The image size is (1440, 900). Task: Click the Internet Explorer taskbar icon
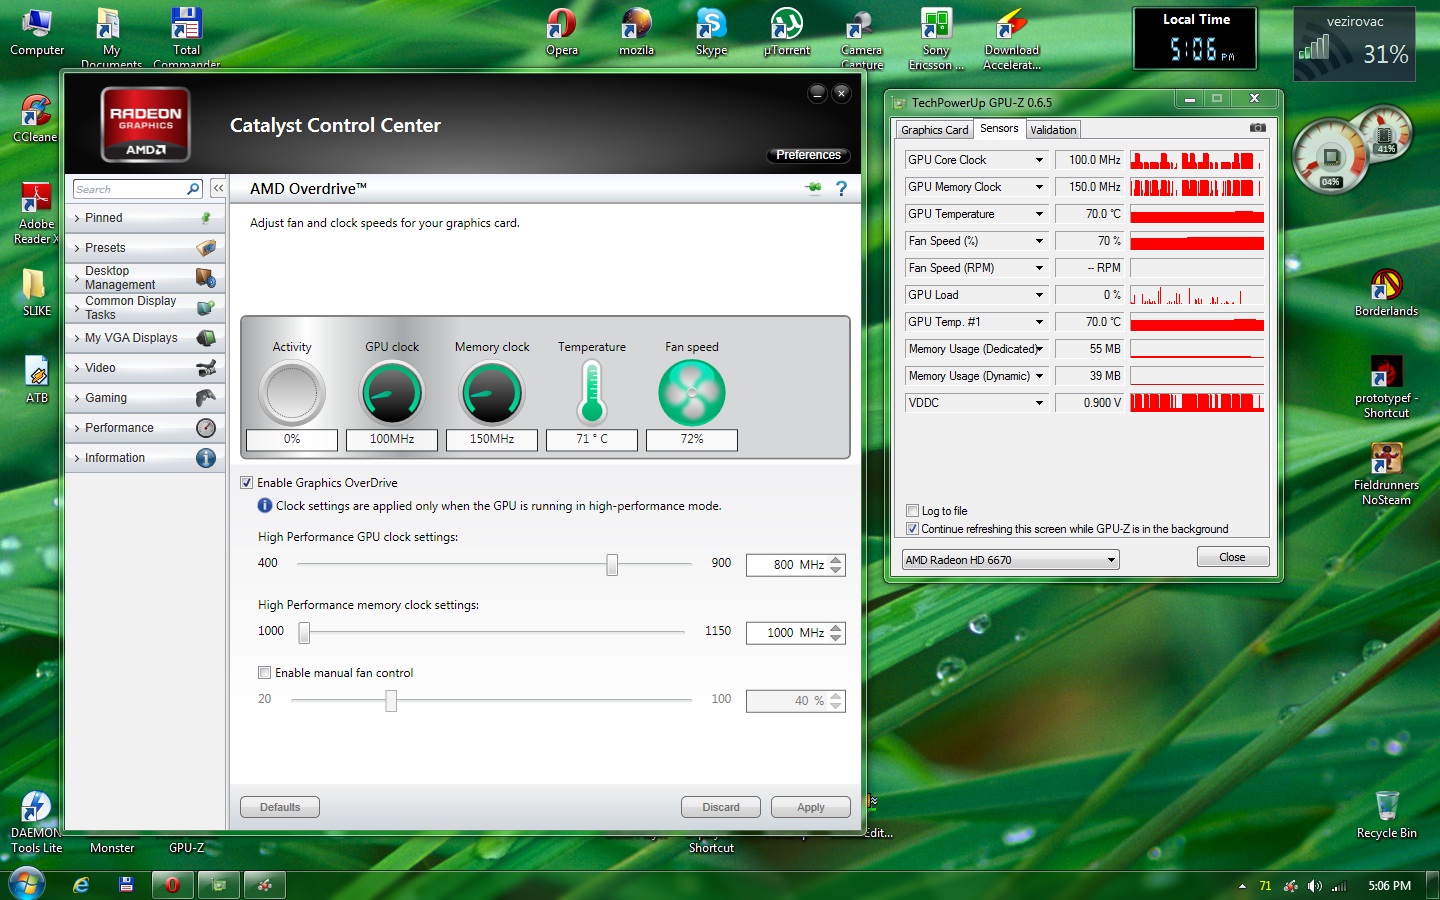(x=81, y=885)
